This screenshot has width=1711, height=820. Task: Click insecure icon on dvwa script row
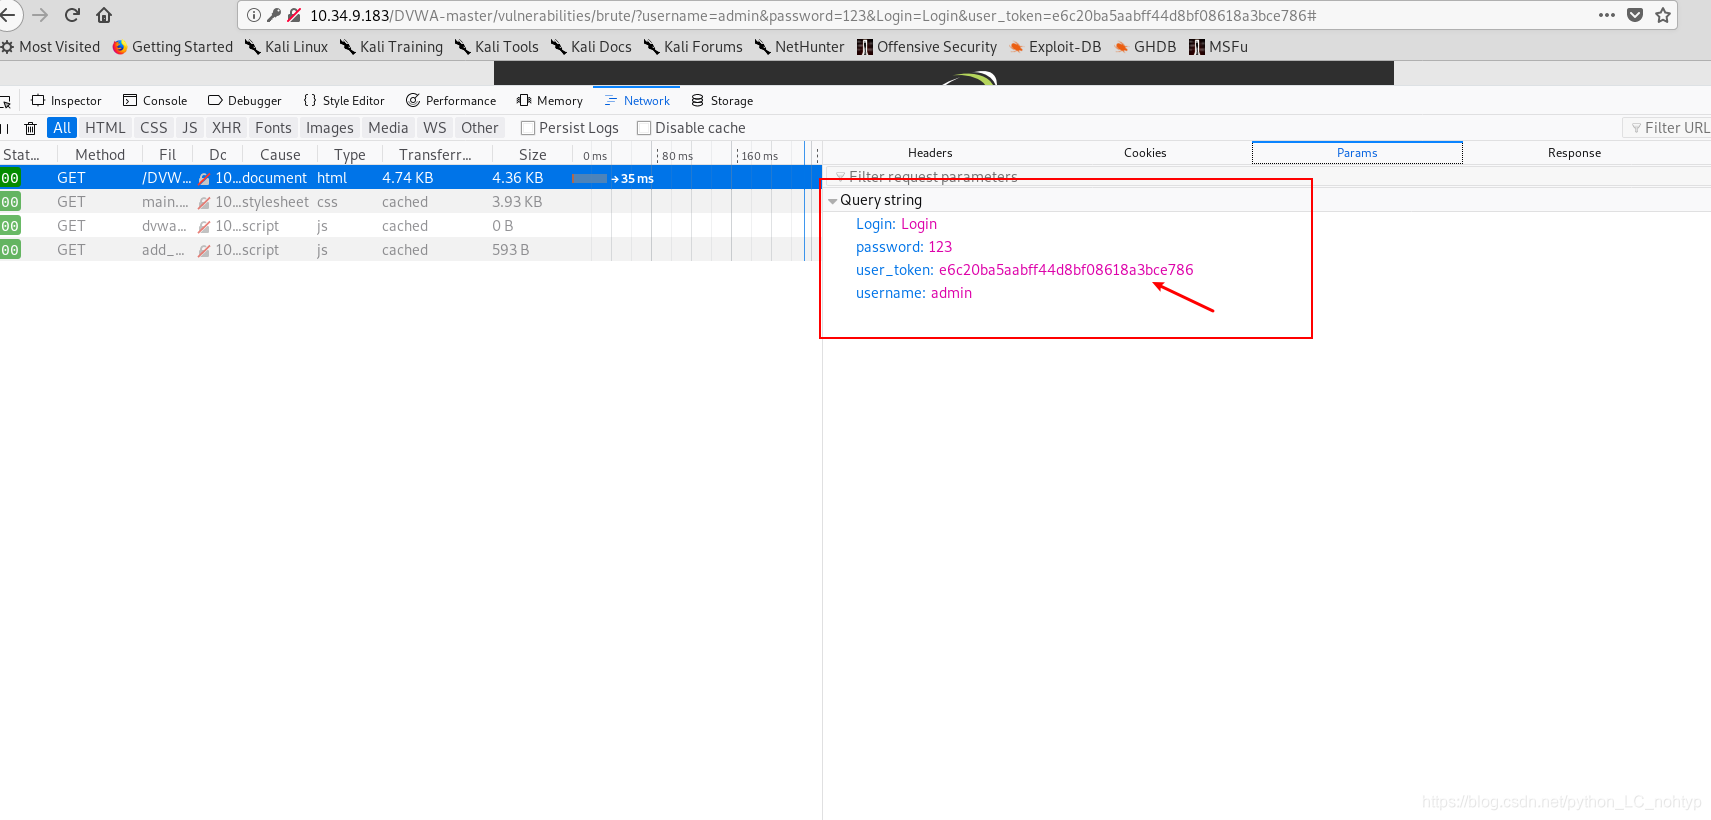click(204, 227)
